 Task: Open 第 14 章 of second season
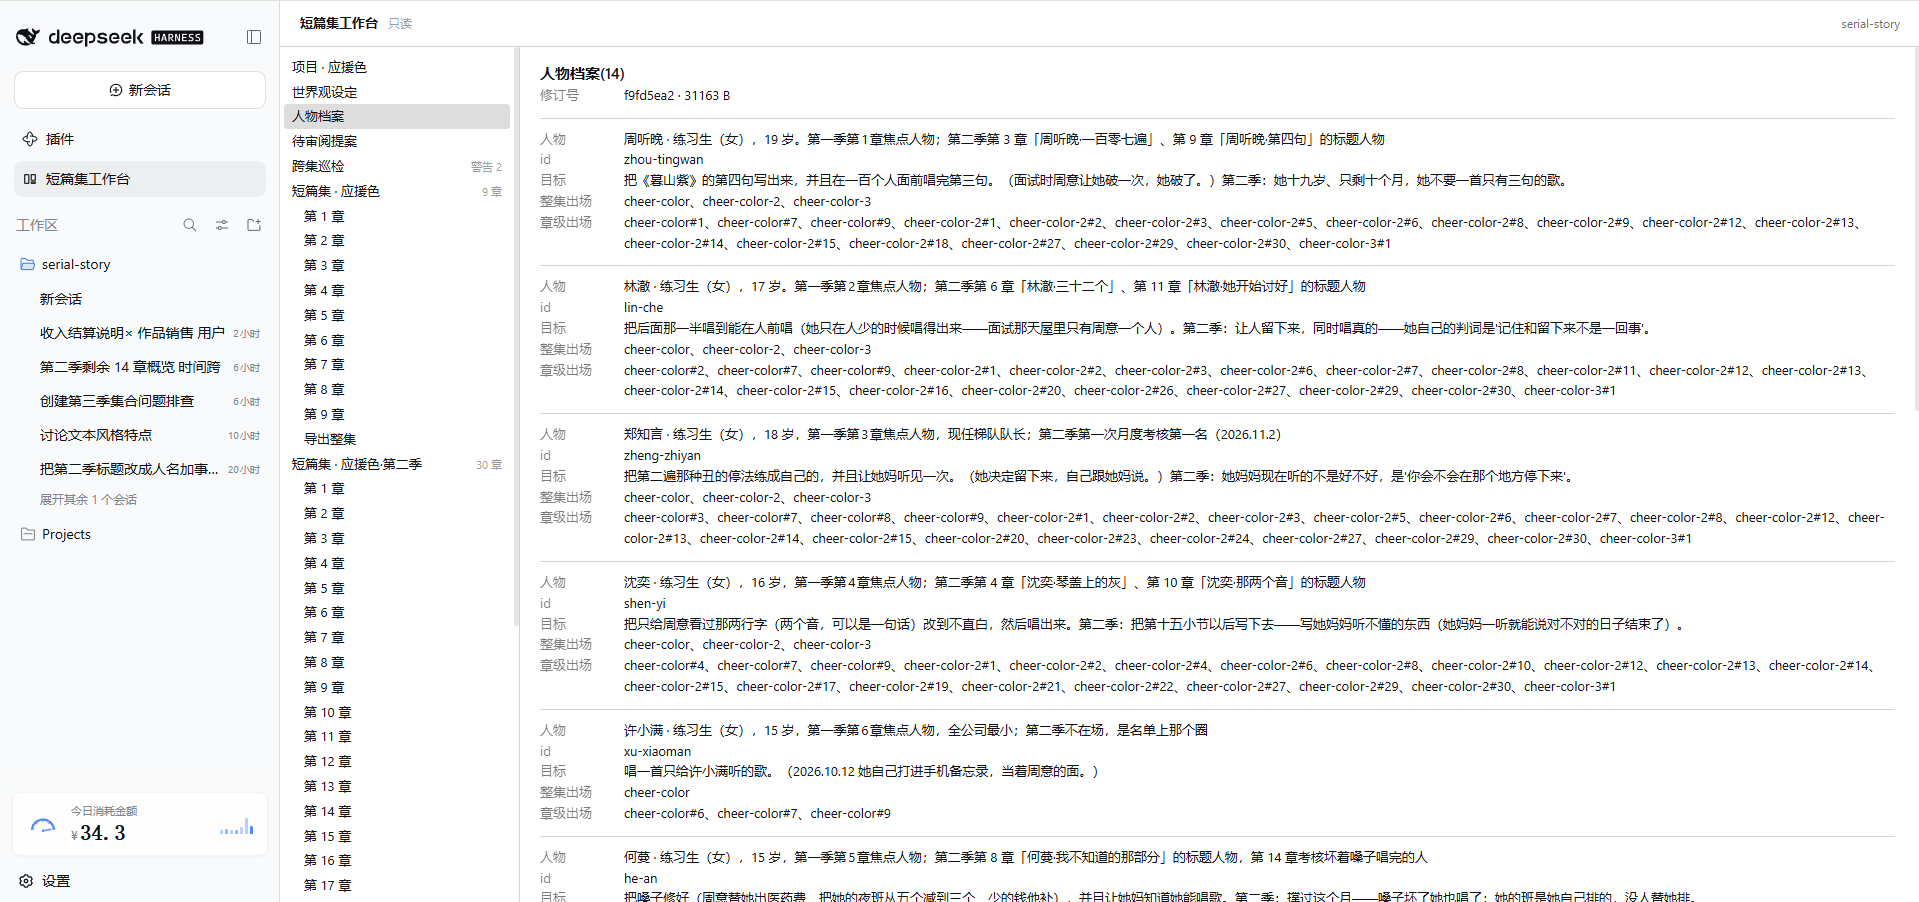click(397, 811)
